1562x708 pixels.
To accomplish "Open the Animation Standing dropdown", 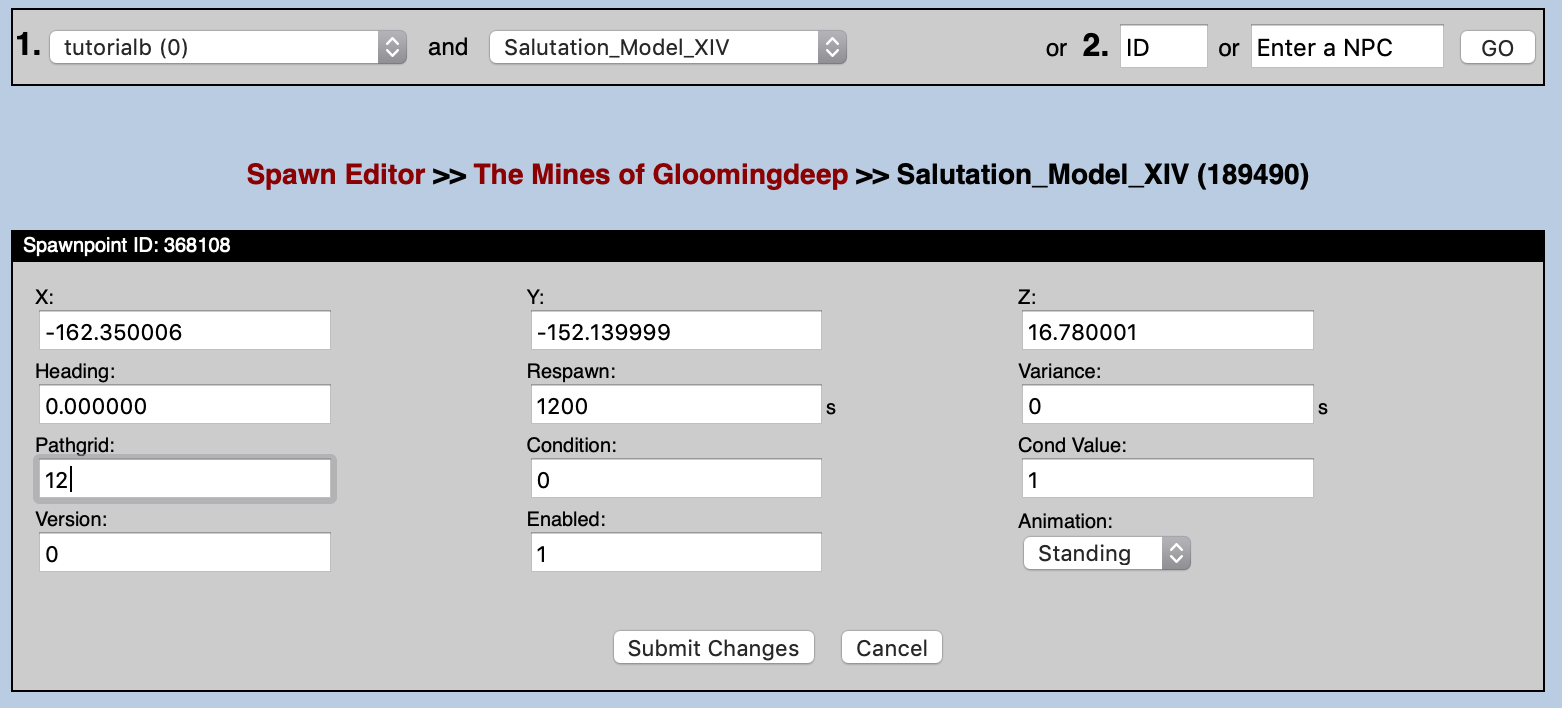I will pyautogui.click(x=1106, y=553).
